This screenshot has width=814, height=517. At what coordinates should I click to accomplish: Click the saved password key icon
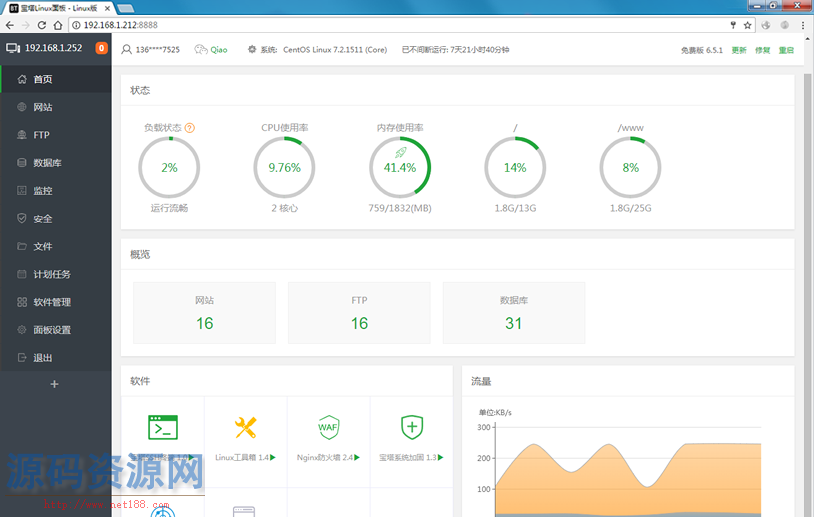point(733,25)
